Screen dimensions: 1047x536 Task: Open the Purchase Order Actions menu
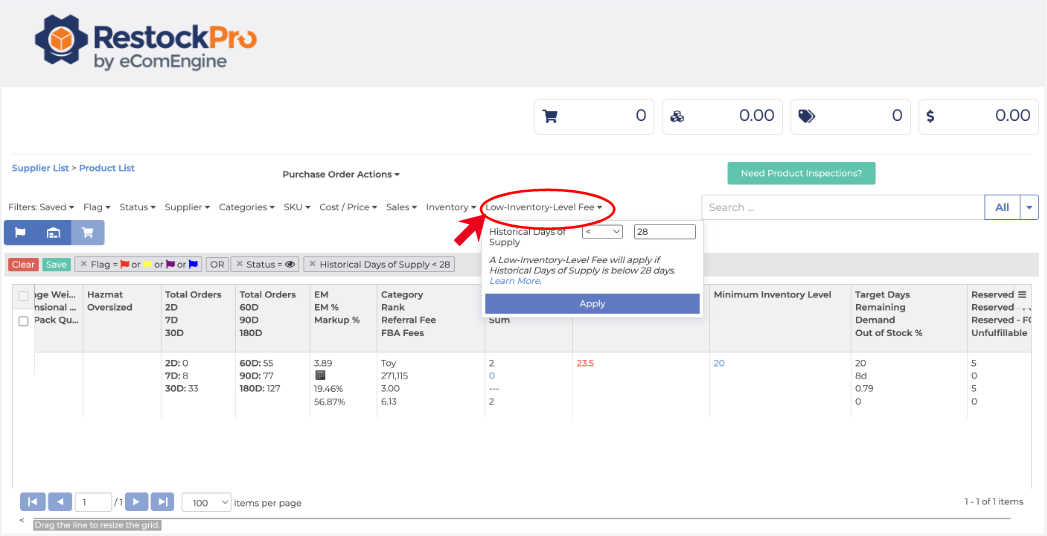pos(340,174)
